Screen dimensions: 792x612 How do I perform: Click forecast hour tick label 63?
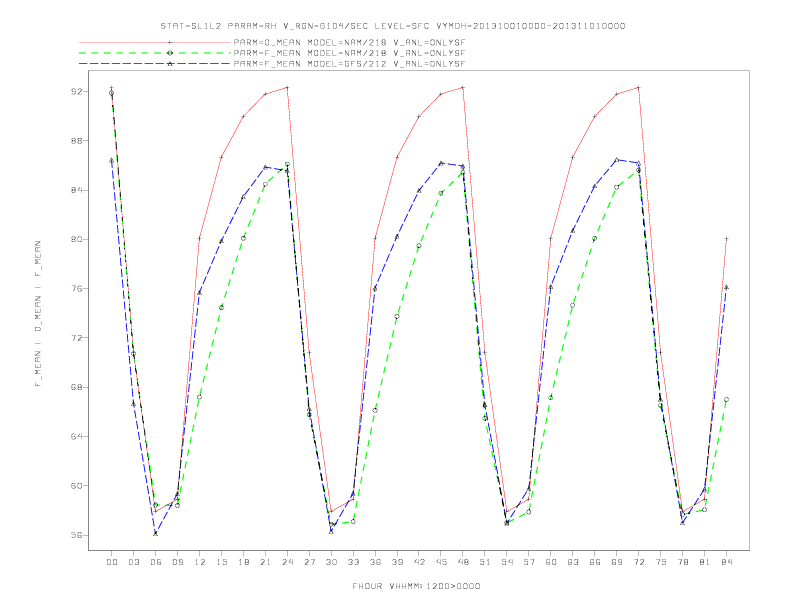[573, 562]
